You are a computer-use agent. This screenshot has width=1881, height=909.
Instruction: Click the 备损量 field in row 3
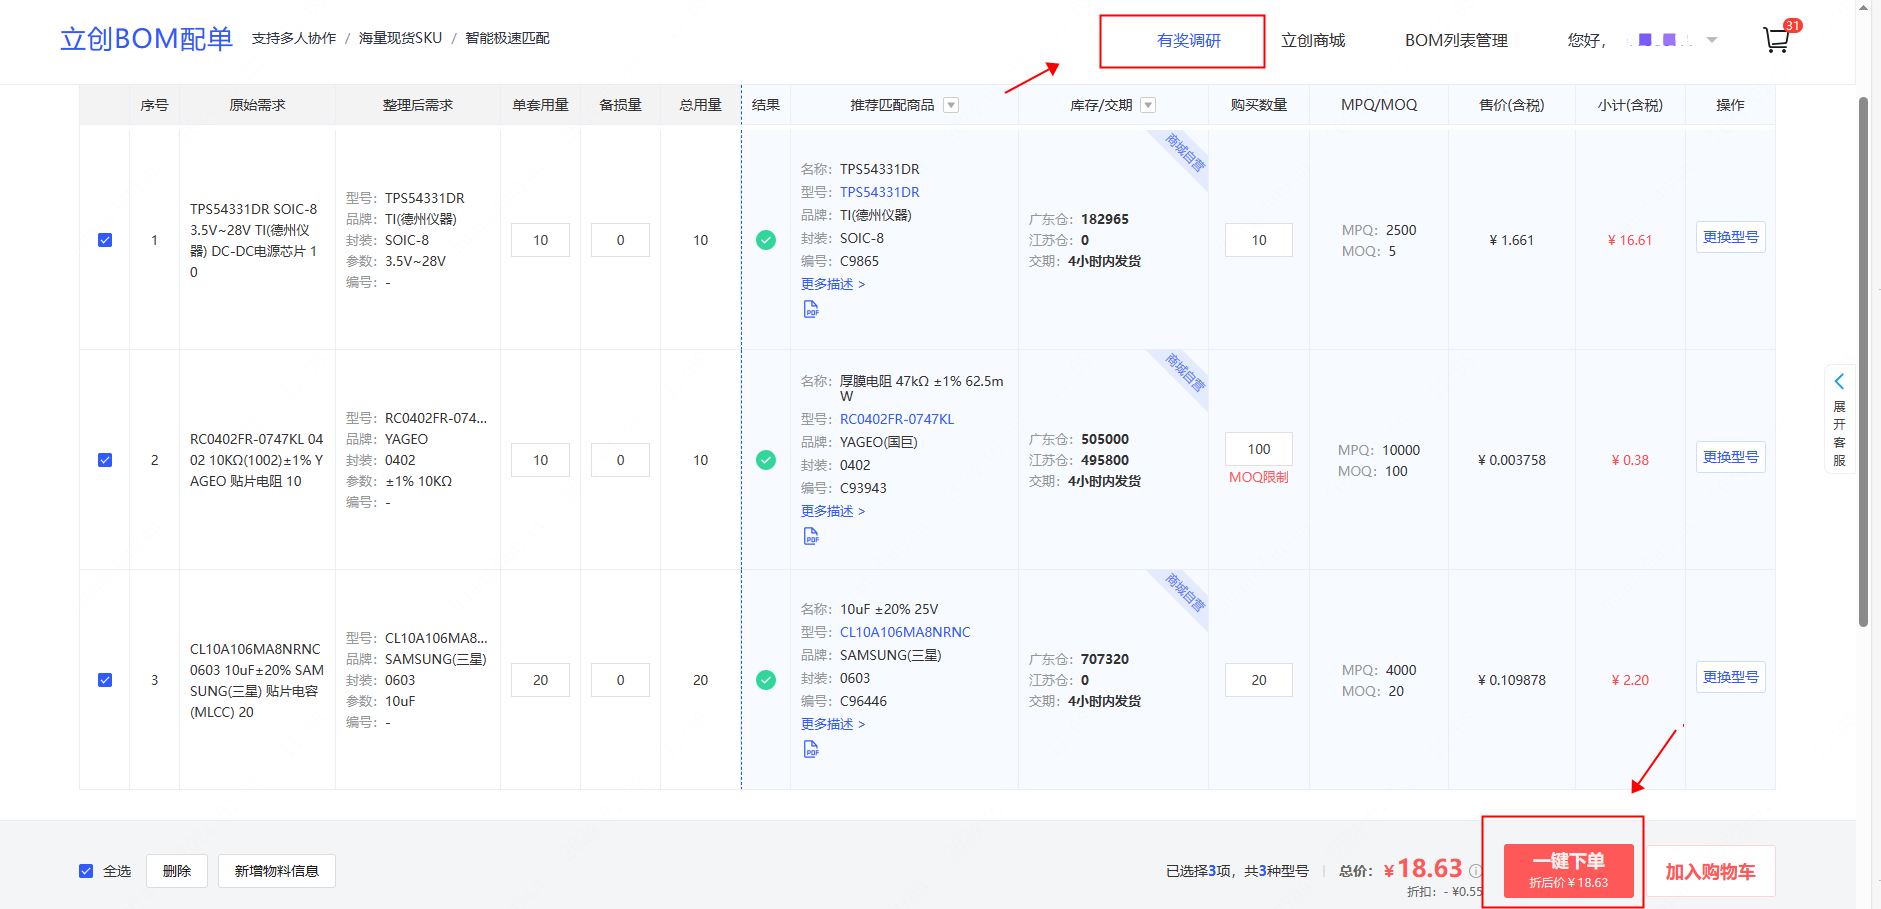620,680
